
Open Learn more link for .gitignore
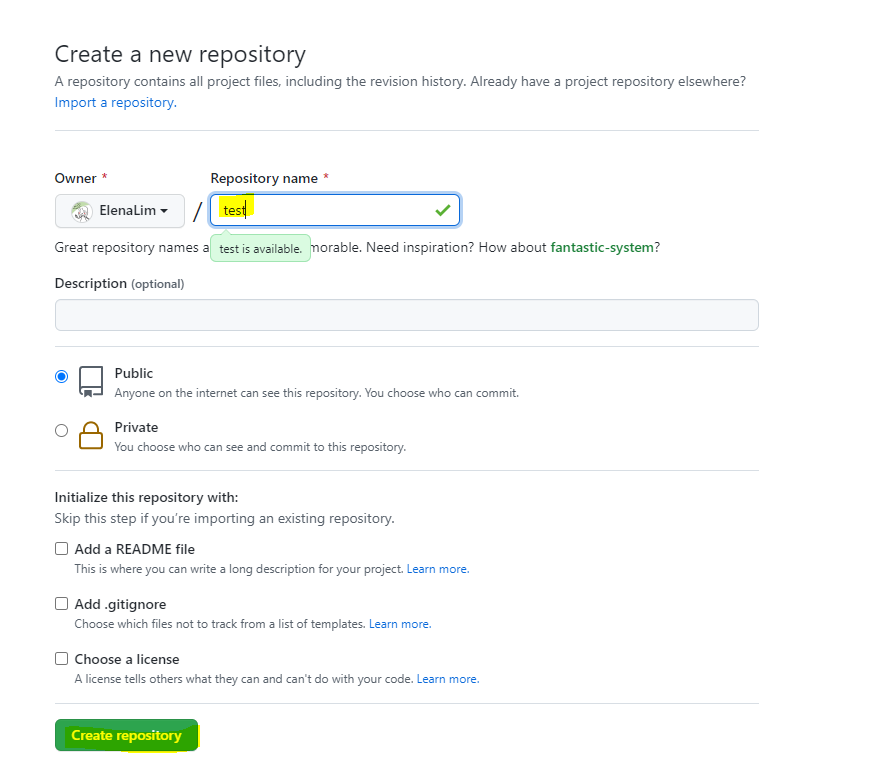tap(400, 624)
